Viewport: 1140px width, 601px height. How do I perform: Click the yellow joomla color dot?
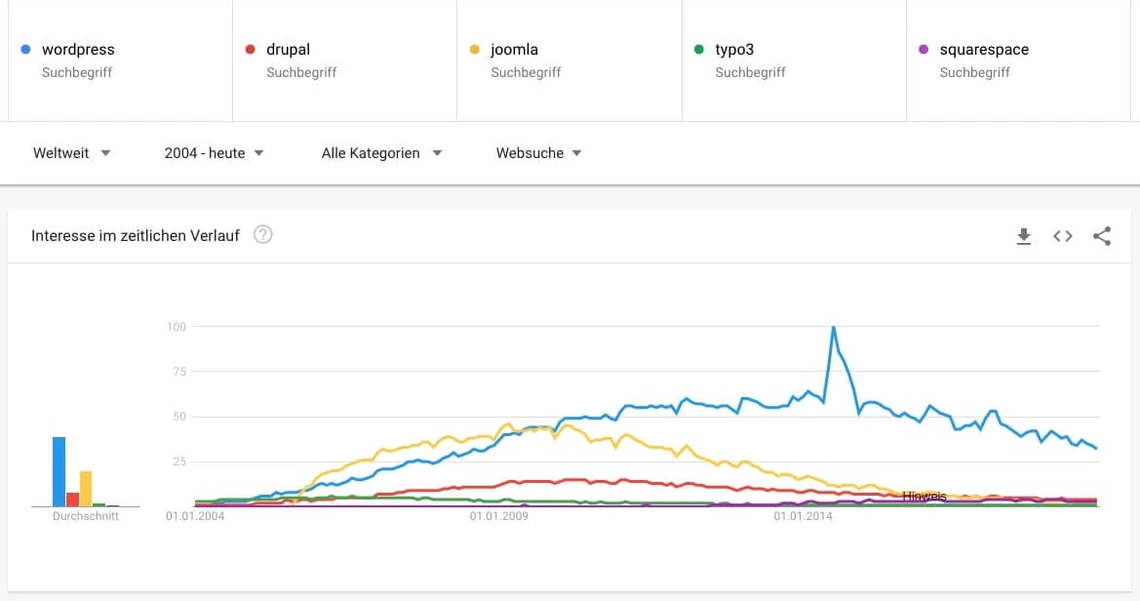click(475, 49)
